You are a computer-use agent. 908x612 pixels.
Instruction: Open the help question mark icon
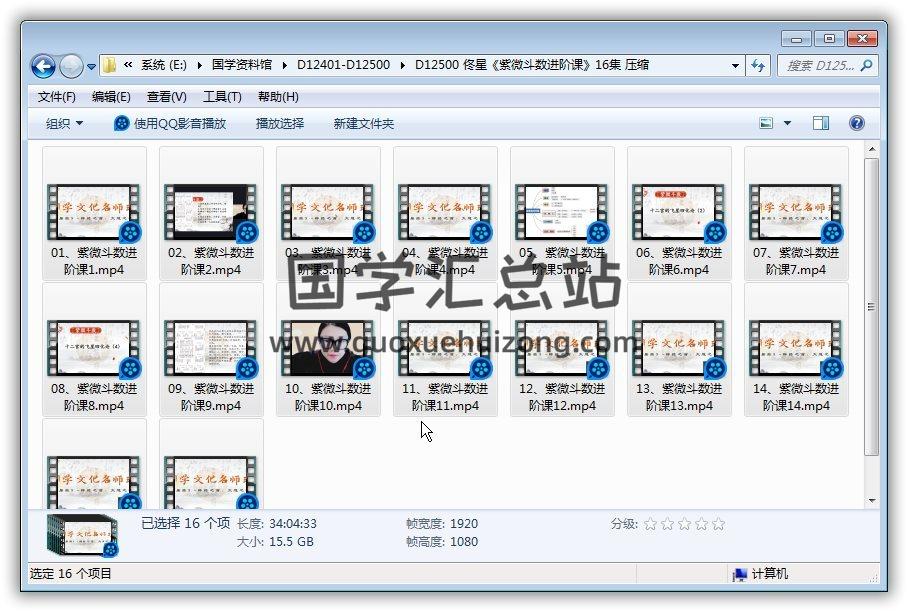click(x=856, y=123)
